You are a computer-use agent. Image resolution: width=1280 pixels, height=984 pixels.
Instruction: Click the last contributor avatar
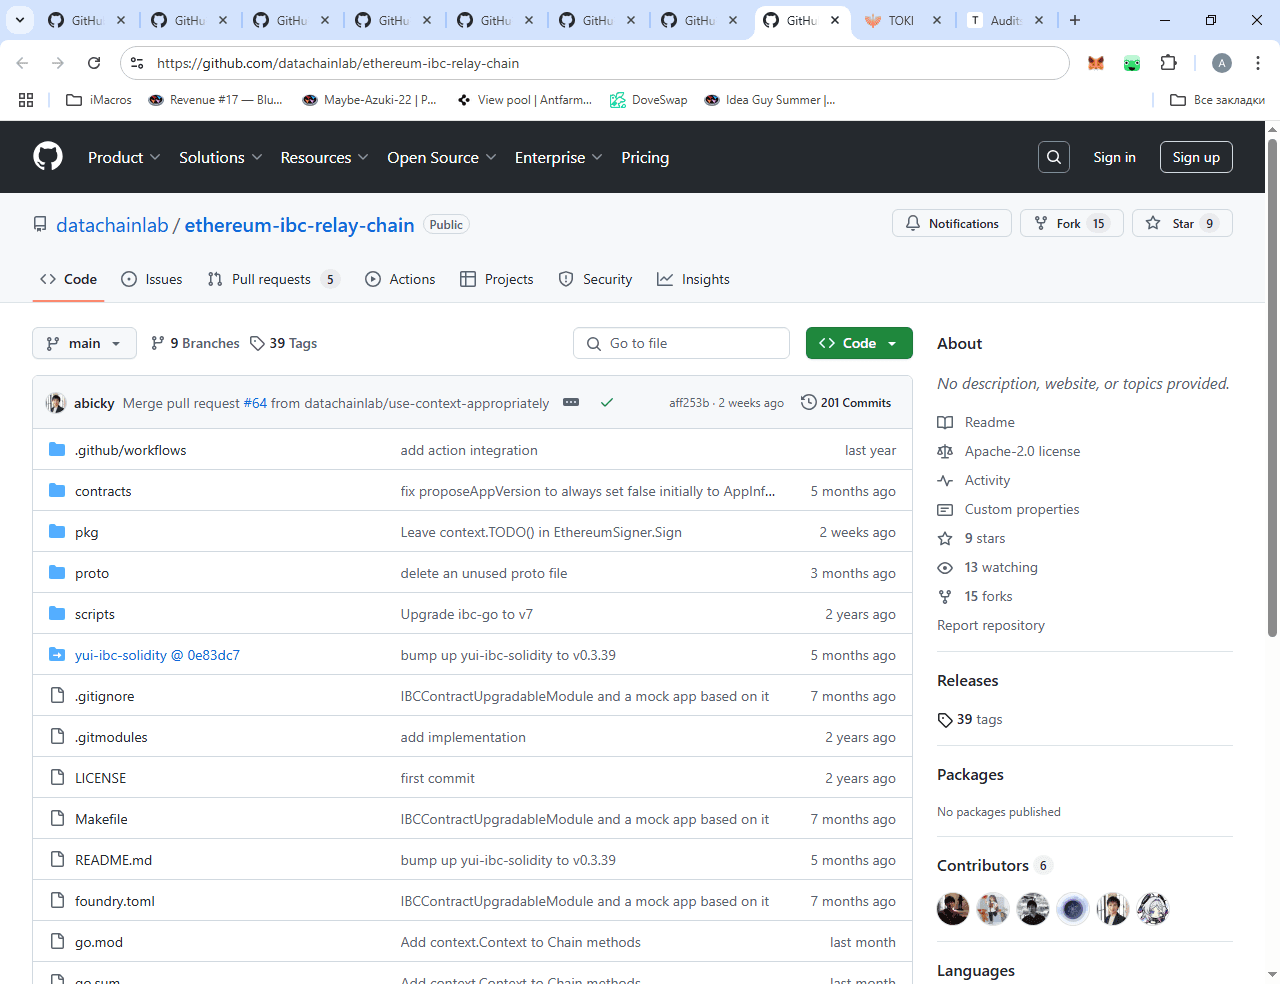pyautogui.click(x=1153, y=909)
